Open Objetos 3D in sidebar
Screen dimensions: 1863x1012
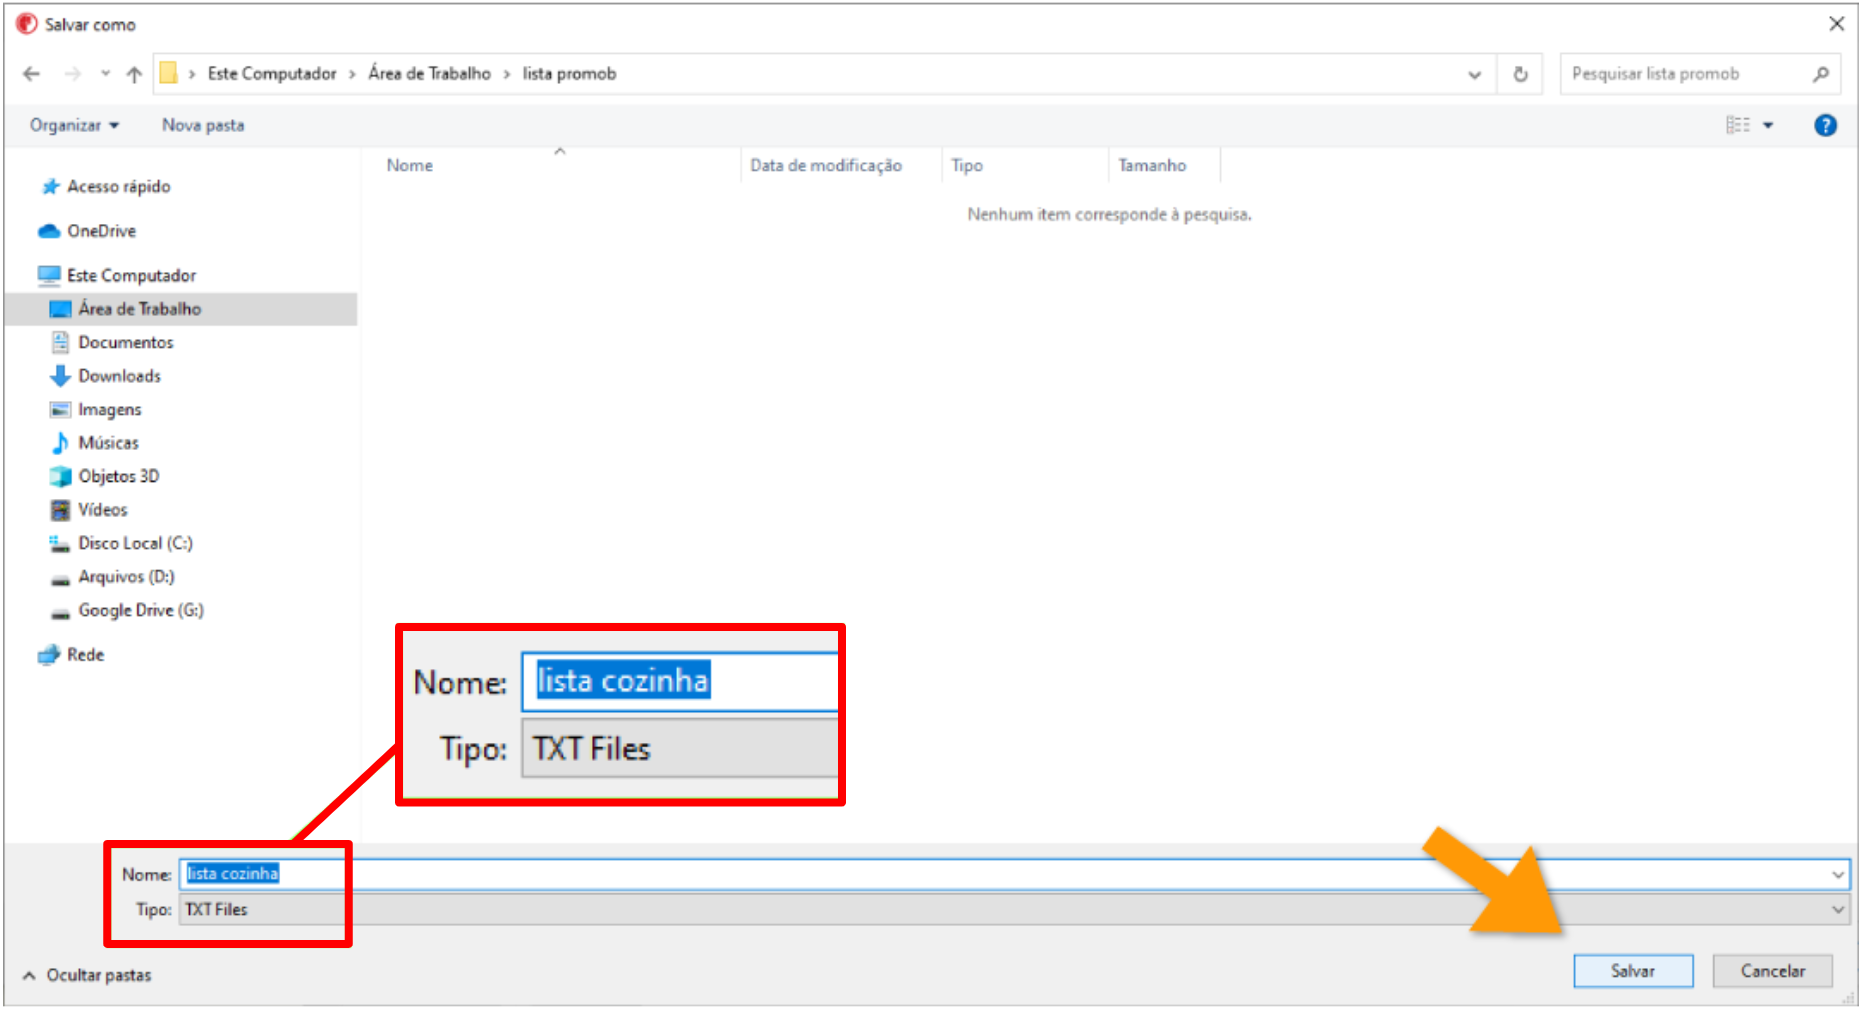click(119, 476)
